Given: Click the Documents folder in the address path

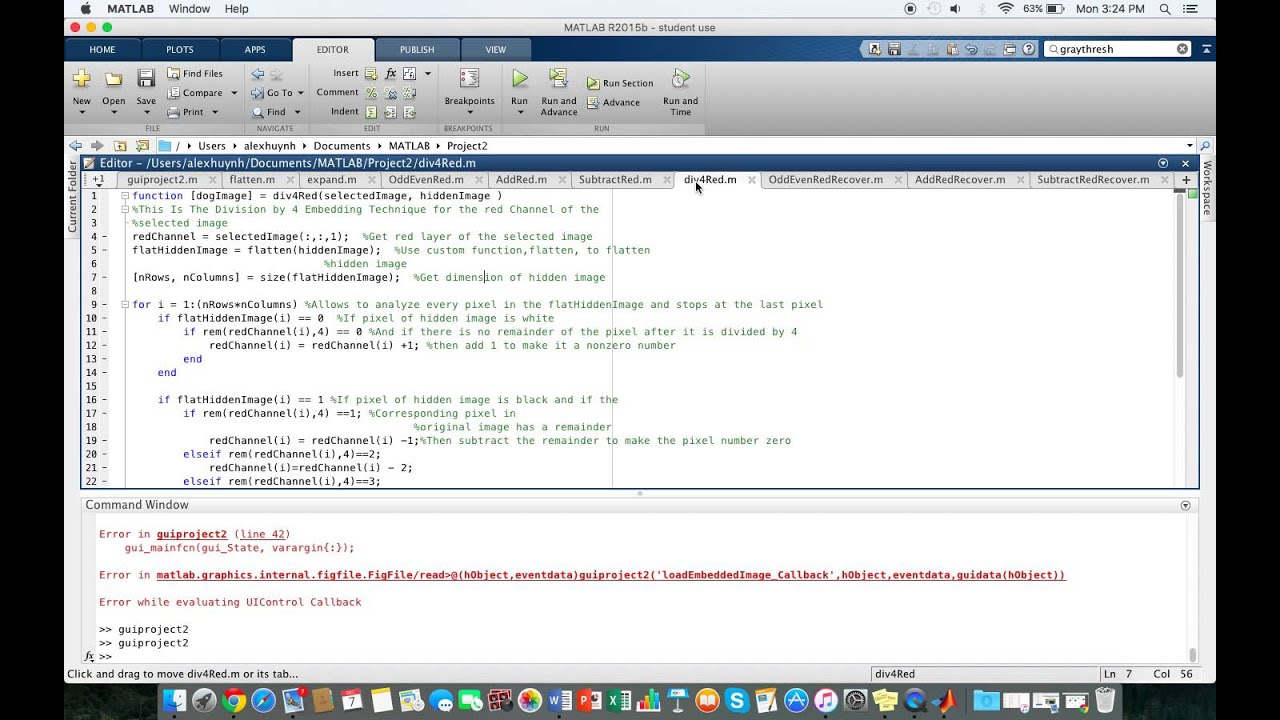Looking at the screenshot, I should (x=342, y=146).
